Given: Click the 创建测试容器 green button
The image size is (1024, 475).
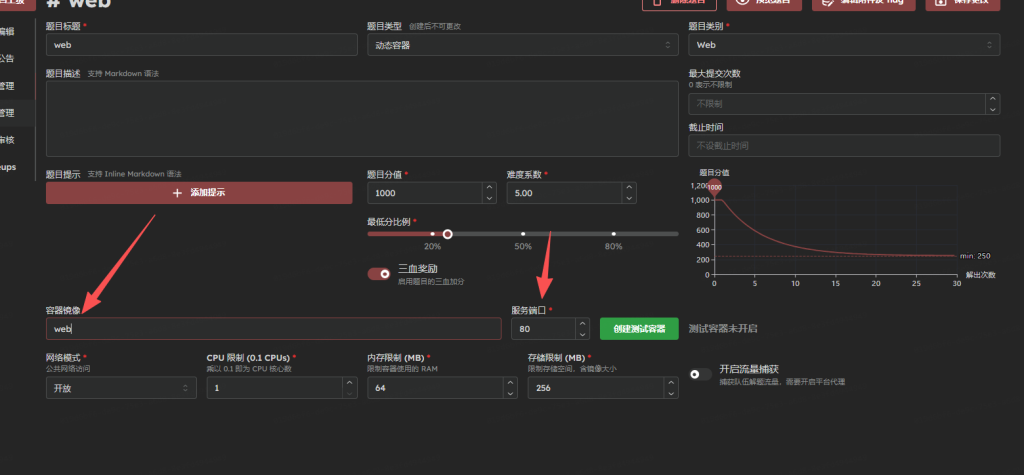Looking at the screenshot, I should (639, 329).
